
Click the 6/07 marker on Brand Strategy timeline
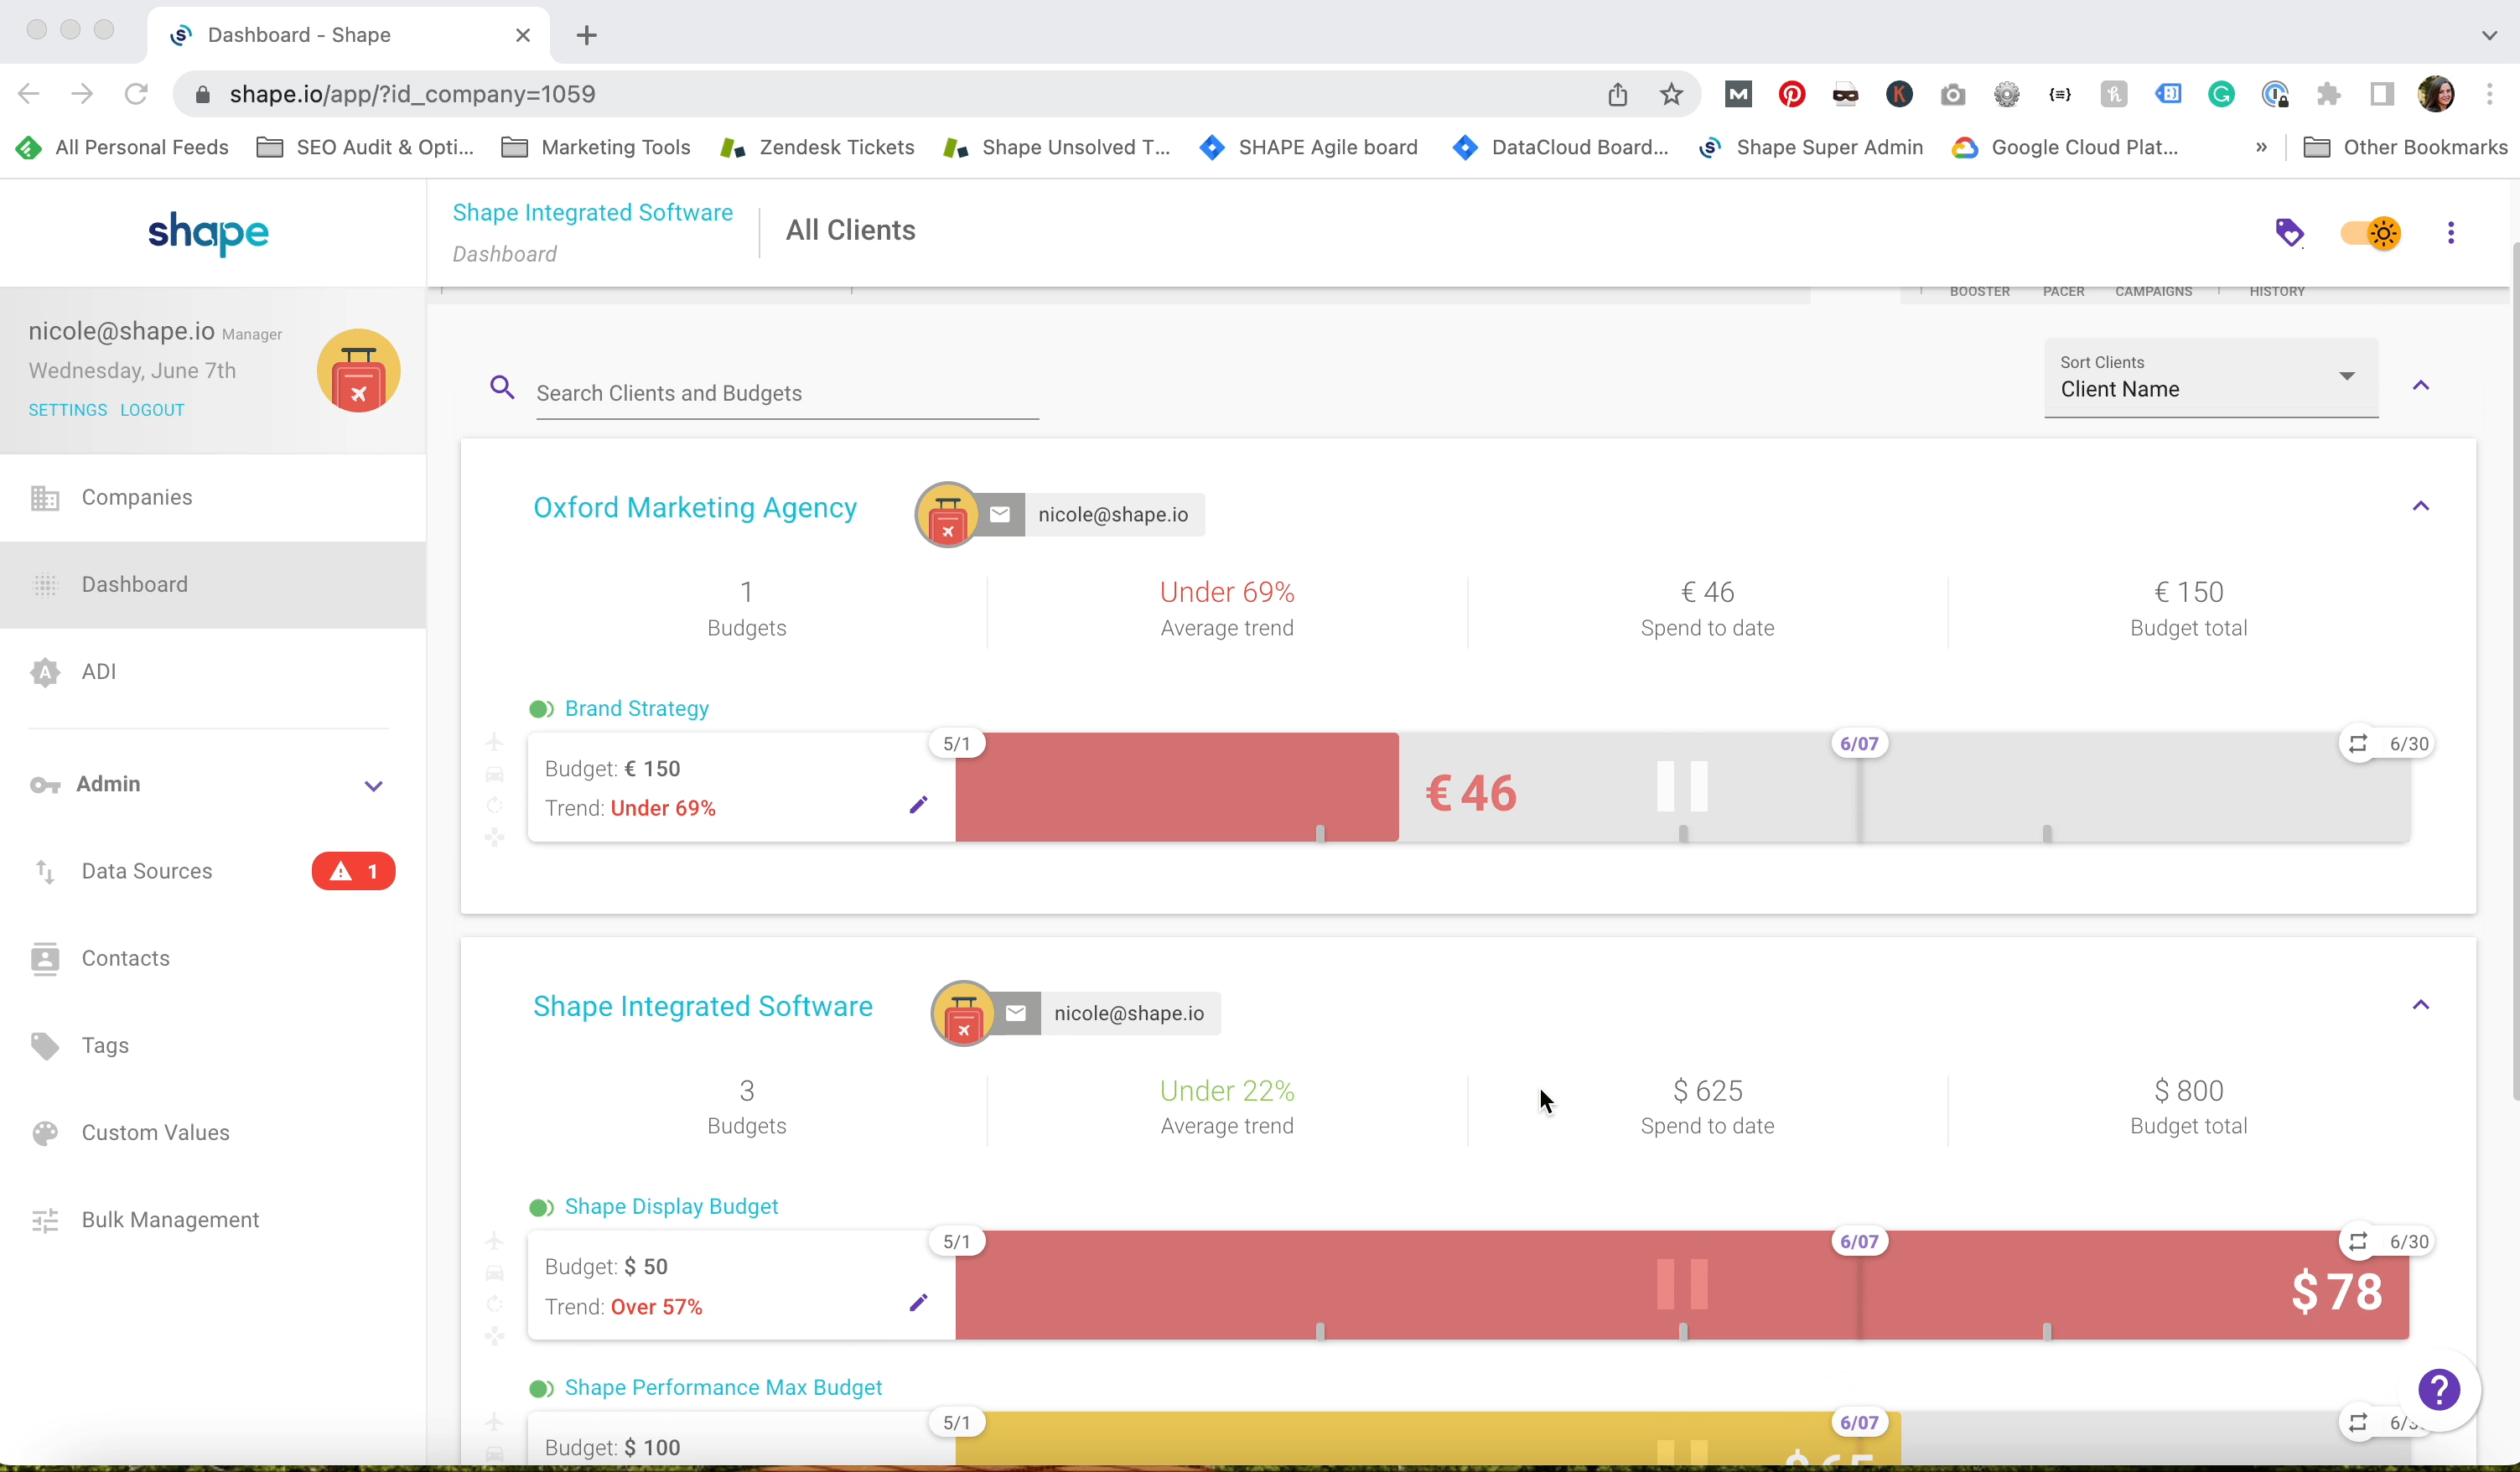pyautogui.click(x=1859, y=743)
